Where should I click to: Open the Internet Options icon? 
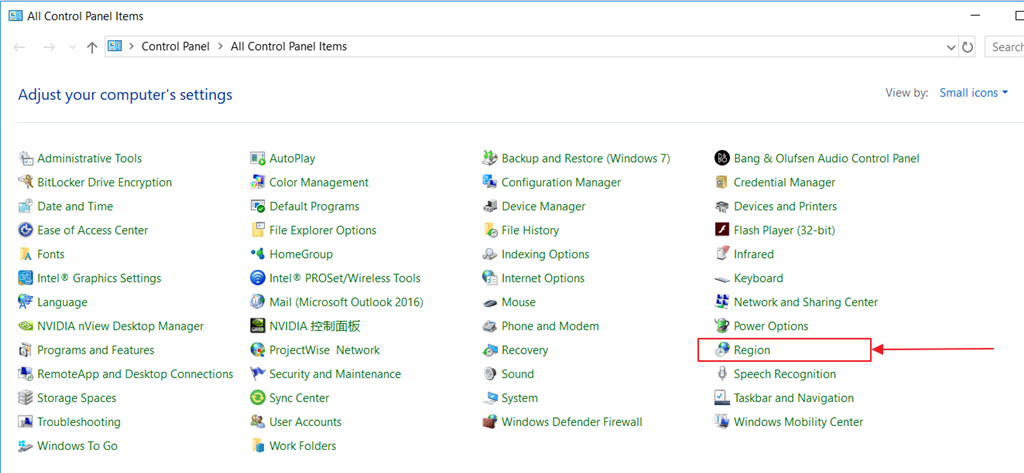[490, 278]
